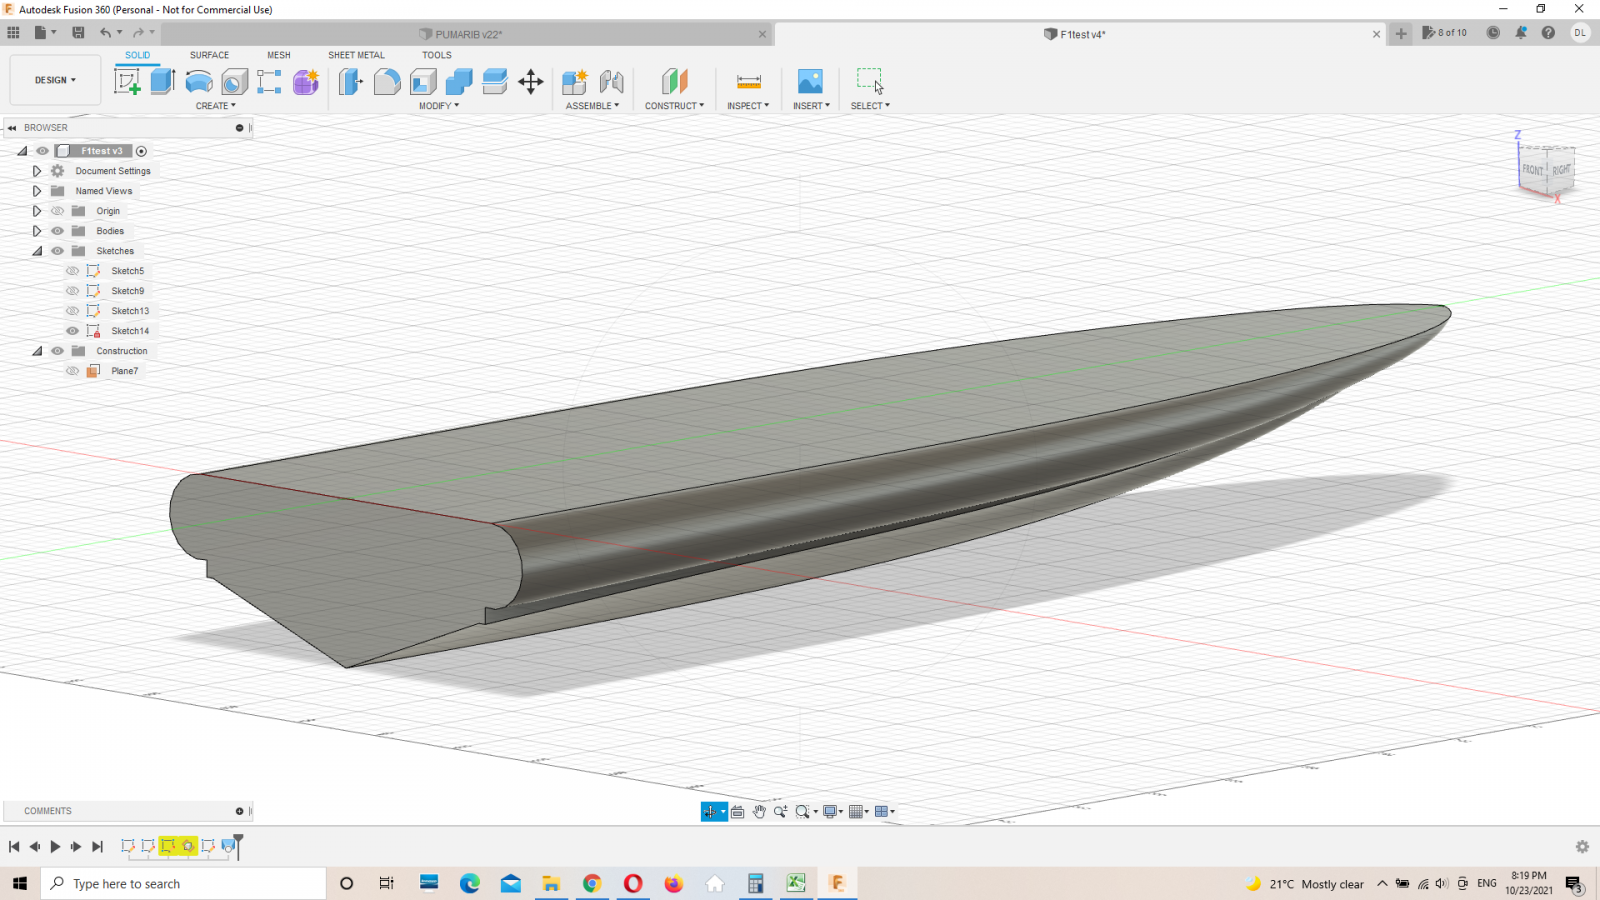Viewport: 1600px width, 900px height.
Task: Activate the Fillet tool
Action: (387, 82)
